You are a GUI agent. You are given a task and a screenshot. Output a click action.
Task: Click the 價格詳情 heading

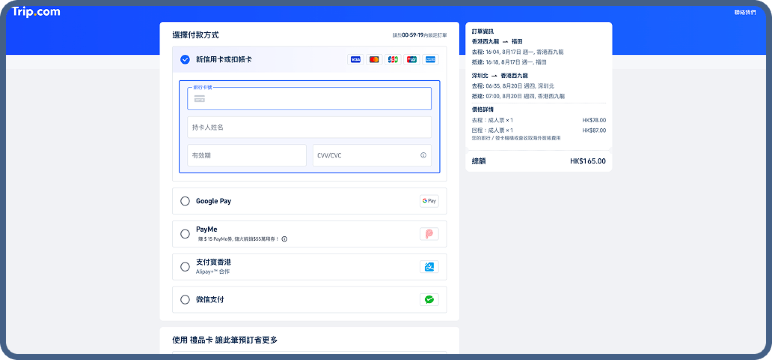(482, 109)
